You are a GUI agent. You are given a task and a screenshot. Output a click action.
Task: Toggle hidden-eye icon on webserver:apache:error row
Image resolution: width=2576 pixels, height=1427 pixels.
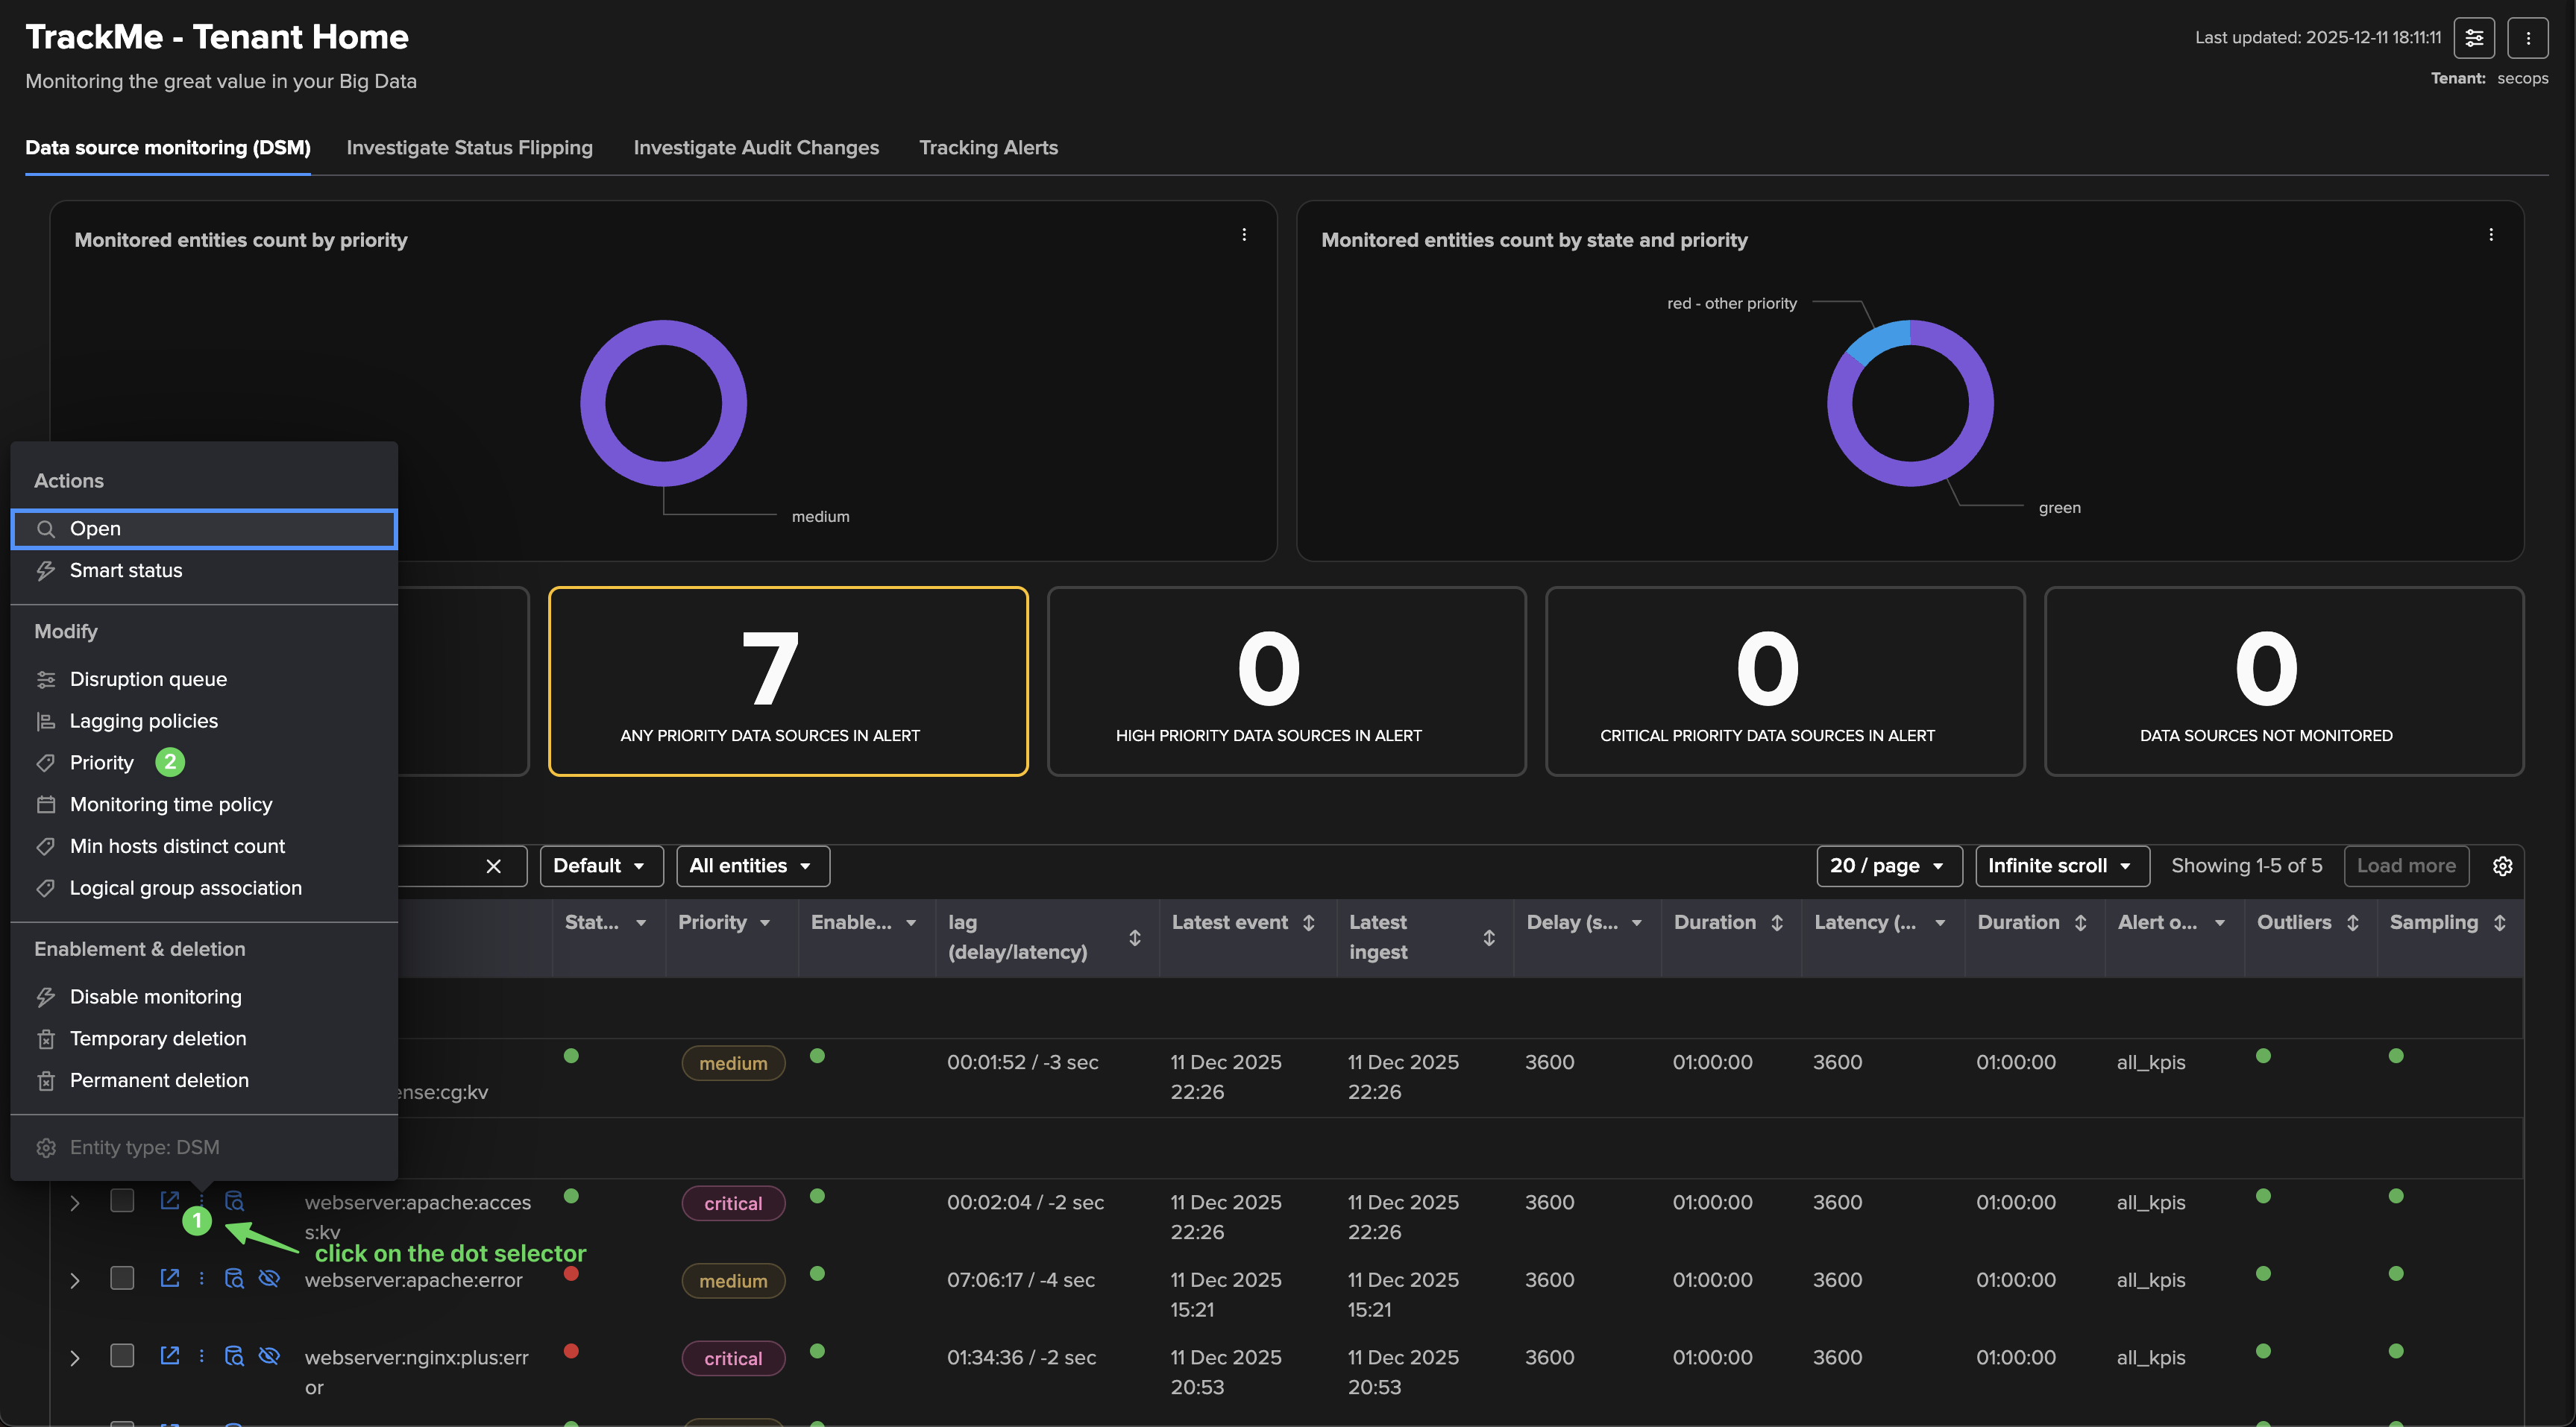click(269, 1277)
